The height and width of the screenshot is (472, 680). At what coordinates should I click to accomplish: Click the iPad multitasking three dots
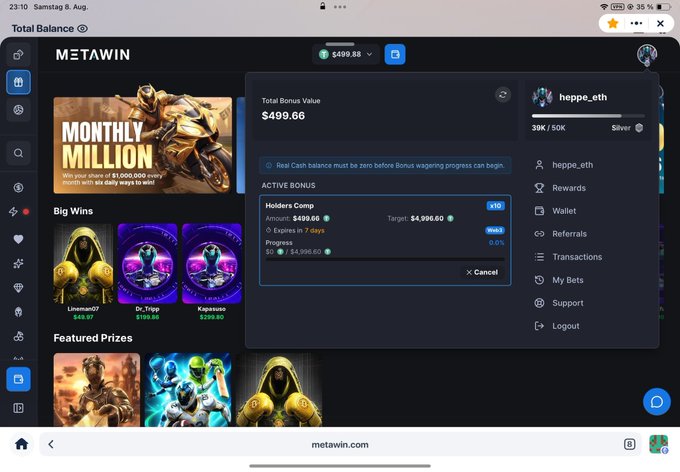pos(340,7)
